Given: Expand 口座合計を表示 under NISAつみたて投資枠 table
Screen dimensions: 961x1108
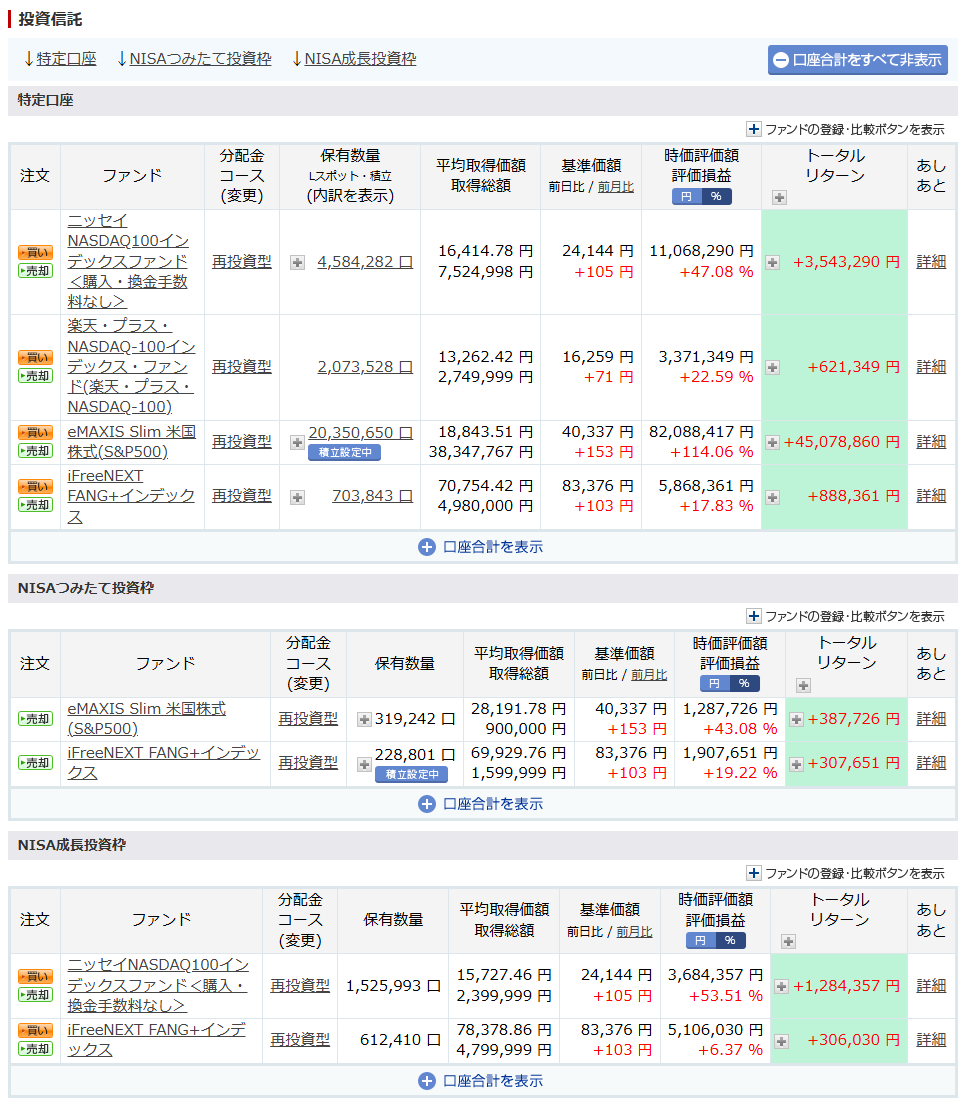Looking at the screenshot, I should click(481, 804).
